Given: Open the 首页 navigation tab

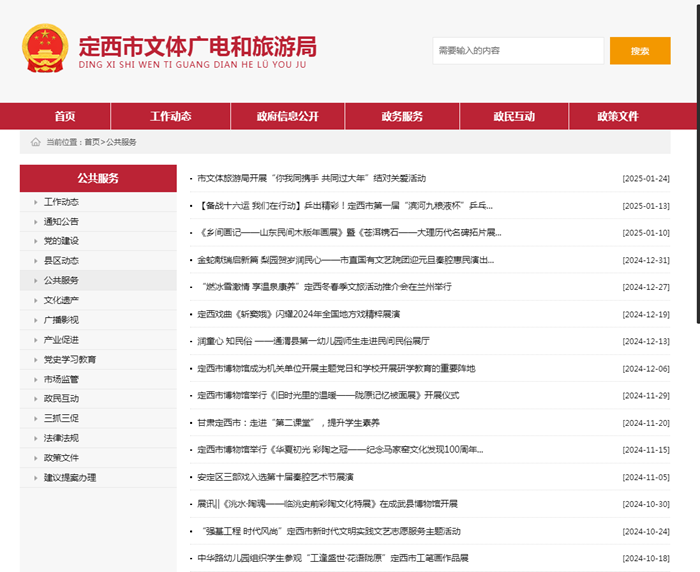Looking at the screenshot, I should pyautogui.click(x=65, y=116).
